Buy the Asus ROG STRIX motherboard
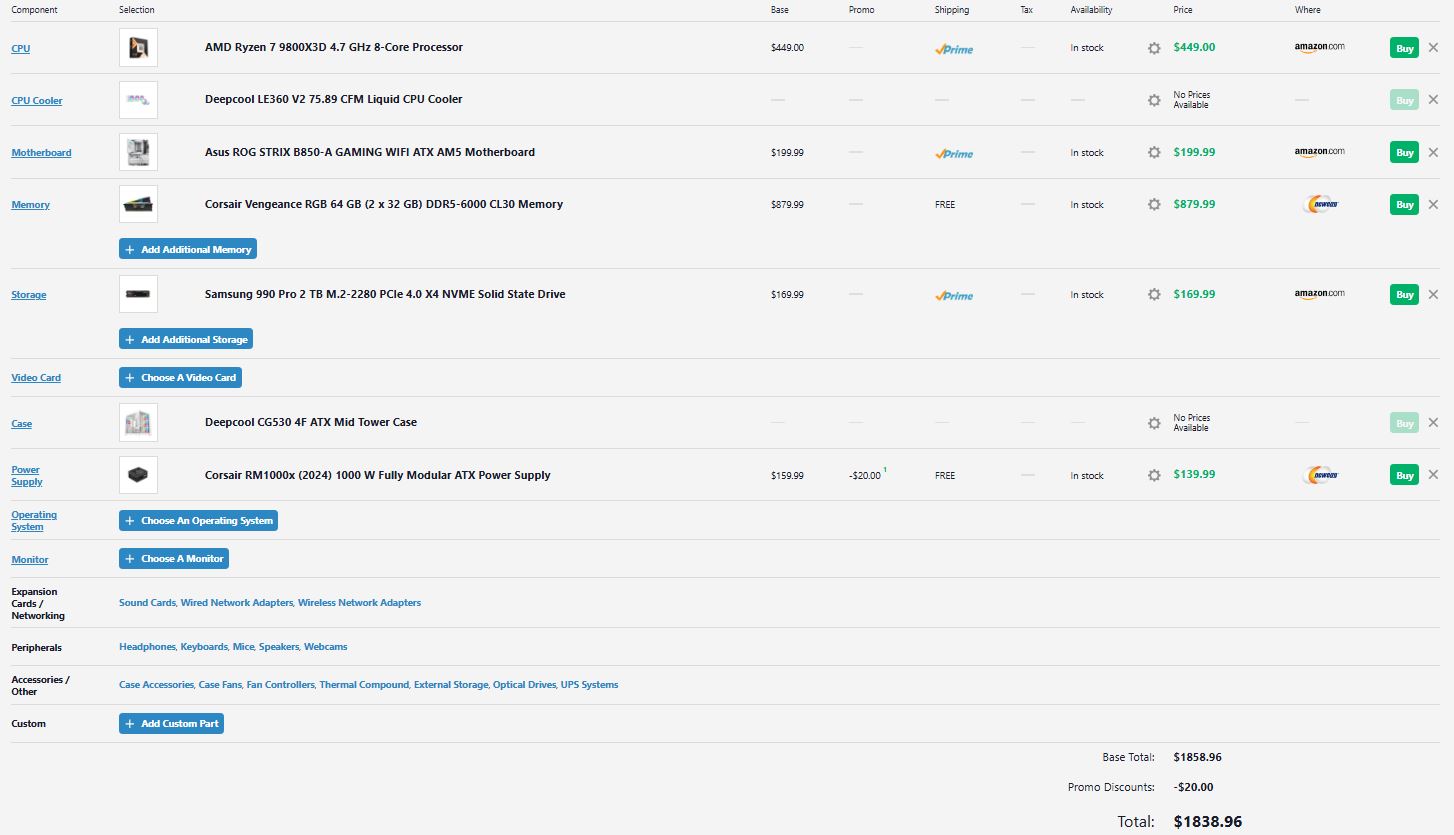 [1404, 152]
